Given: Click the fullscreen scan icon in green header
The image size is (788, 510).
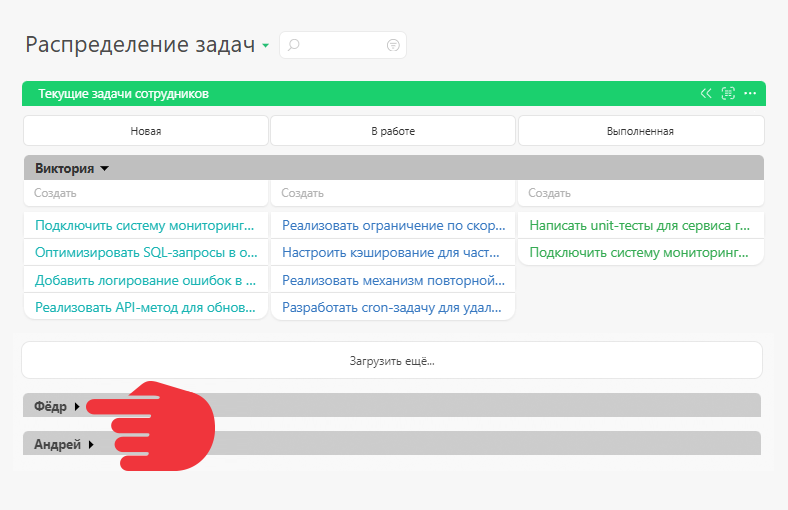Looking at the screenshot, I should (728, 93).
